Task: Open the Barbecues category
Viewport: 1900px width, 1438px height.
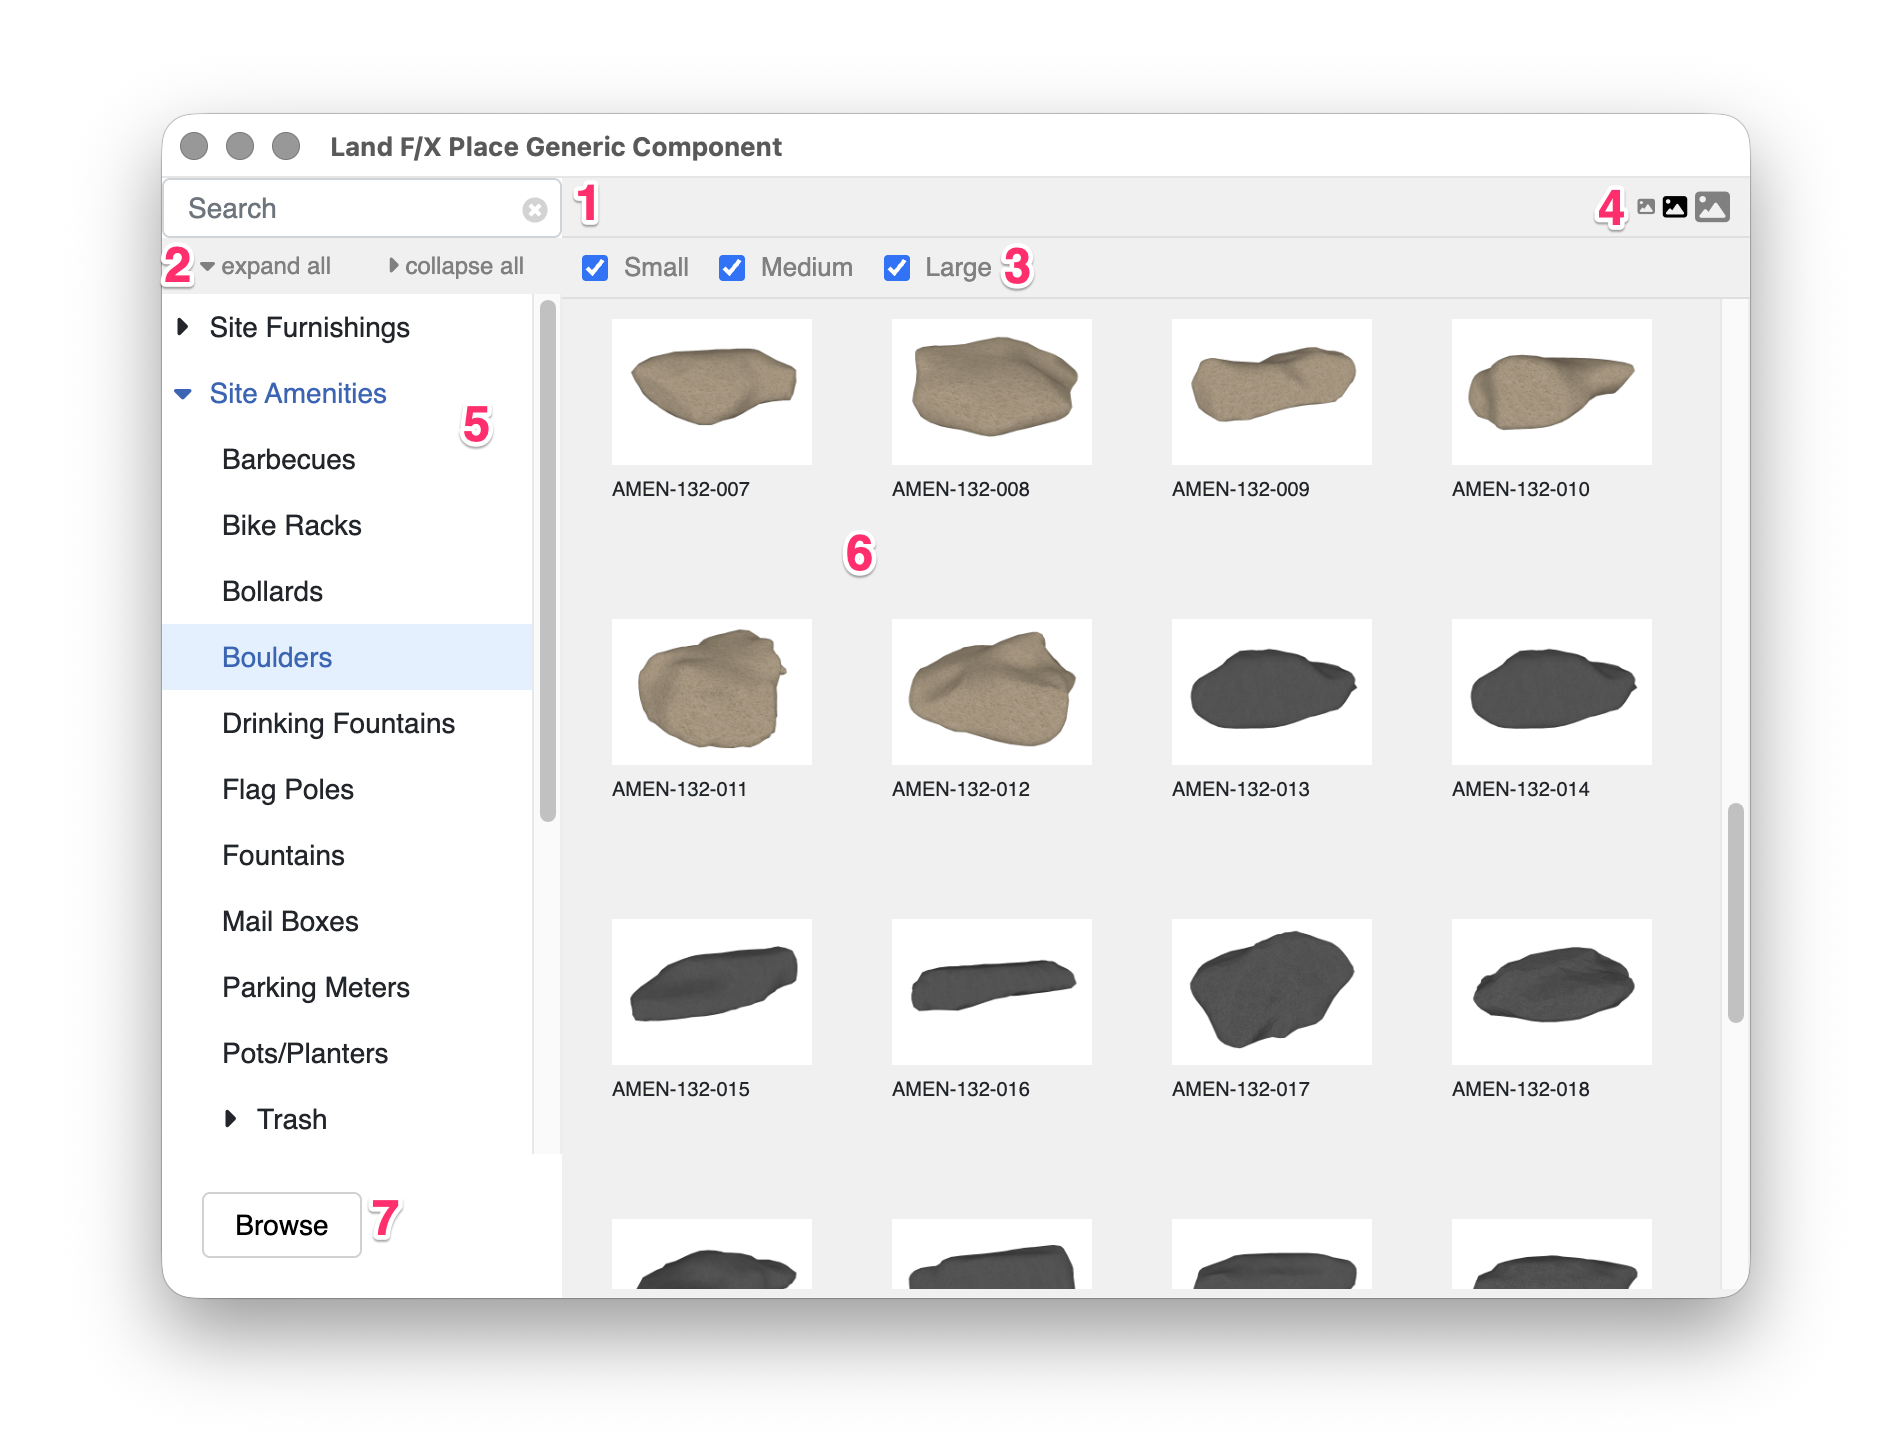Action: (x=289, y=460)
